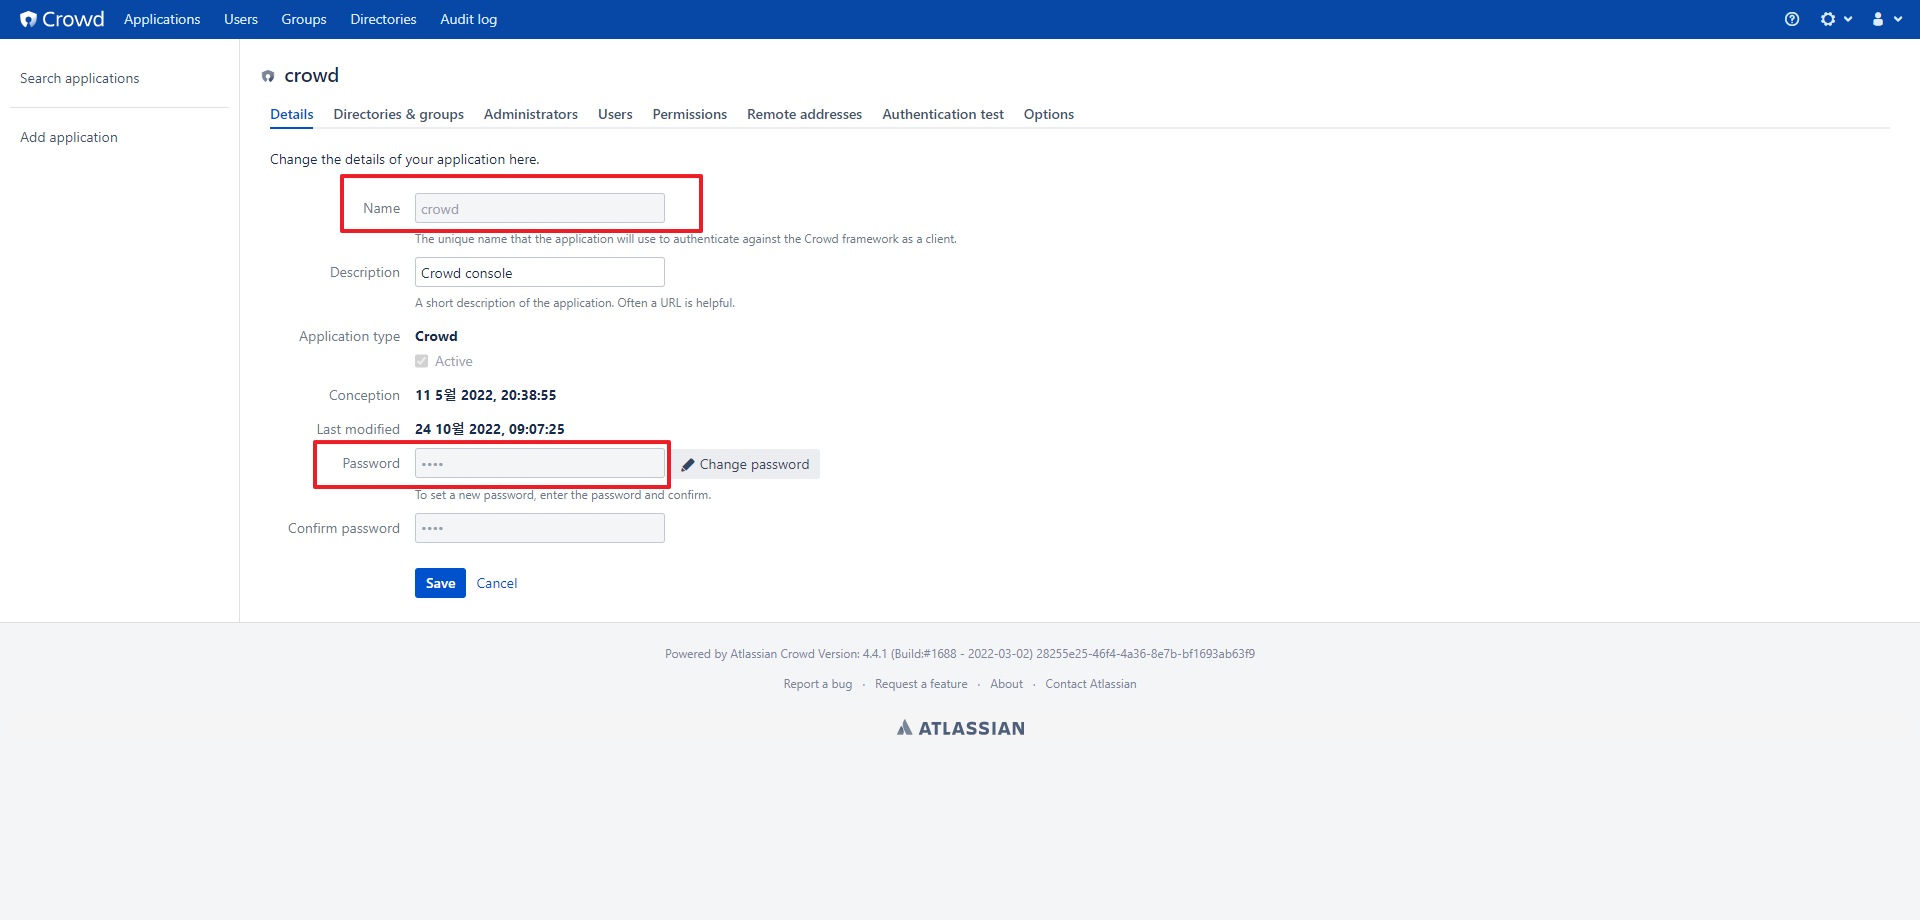
Task: Click Add application in sidebar
Action: point(69,137)
